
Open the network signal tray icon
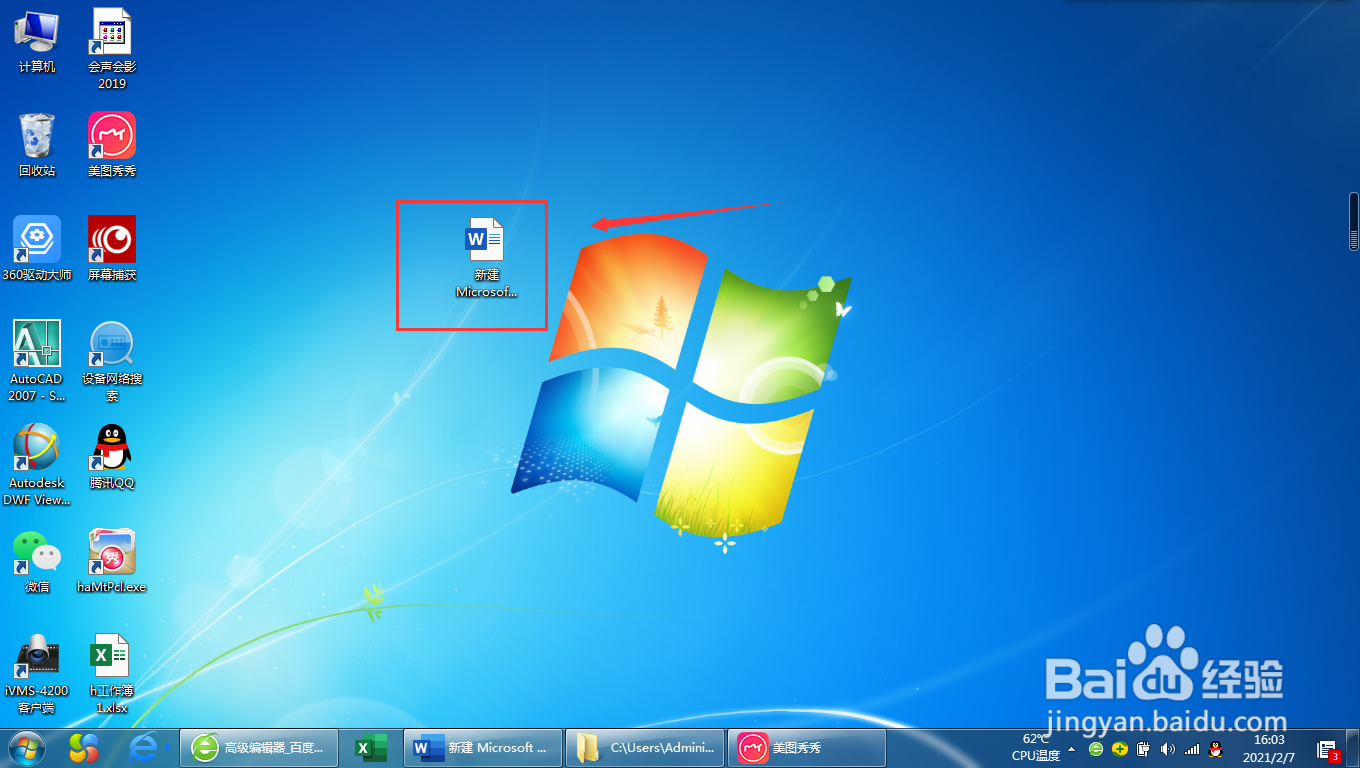point(1191,748)
